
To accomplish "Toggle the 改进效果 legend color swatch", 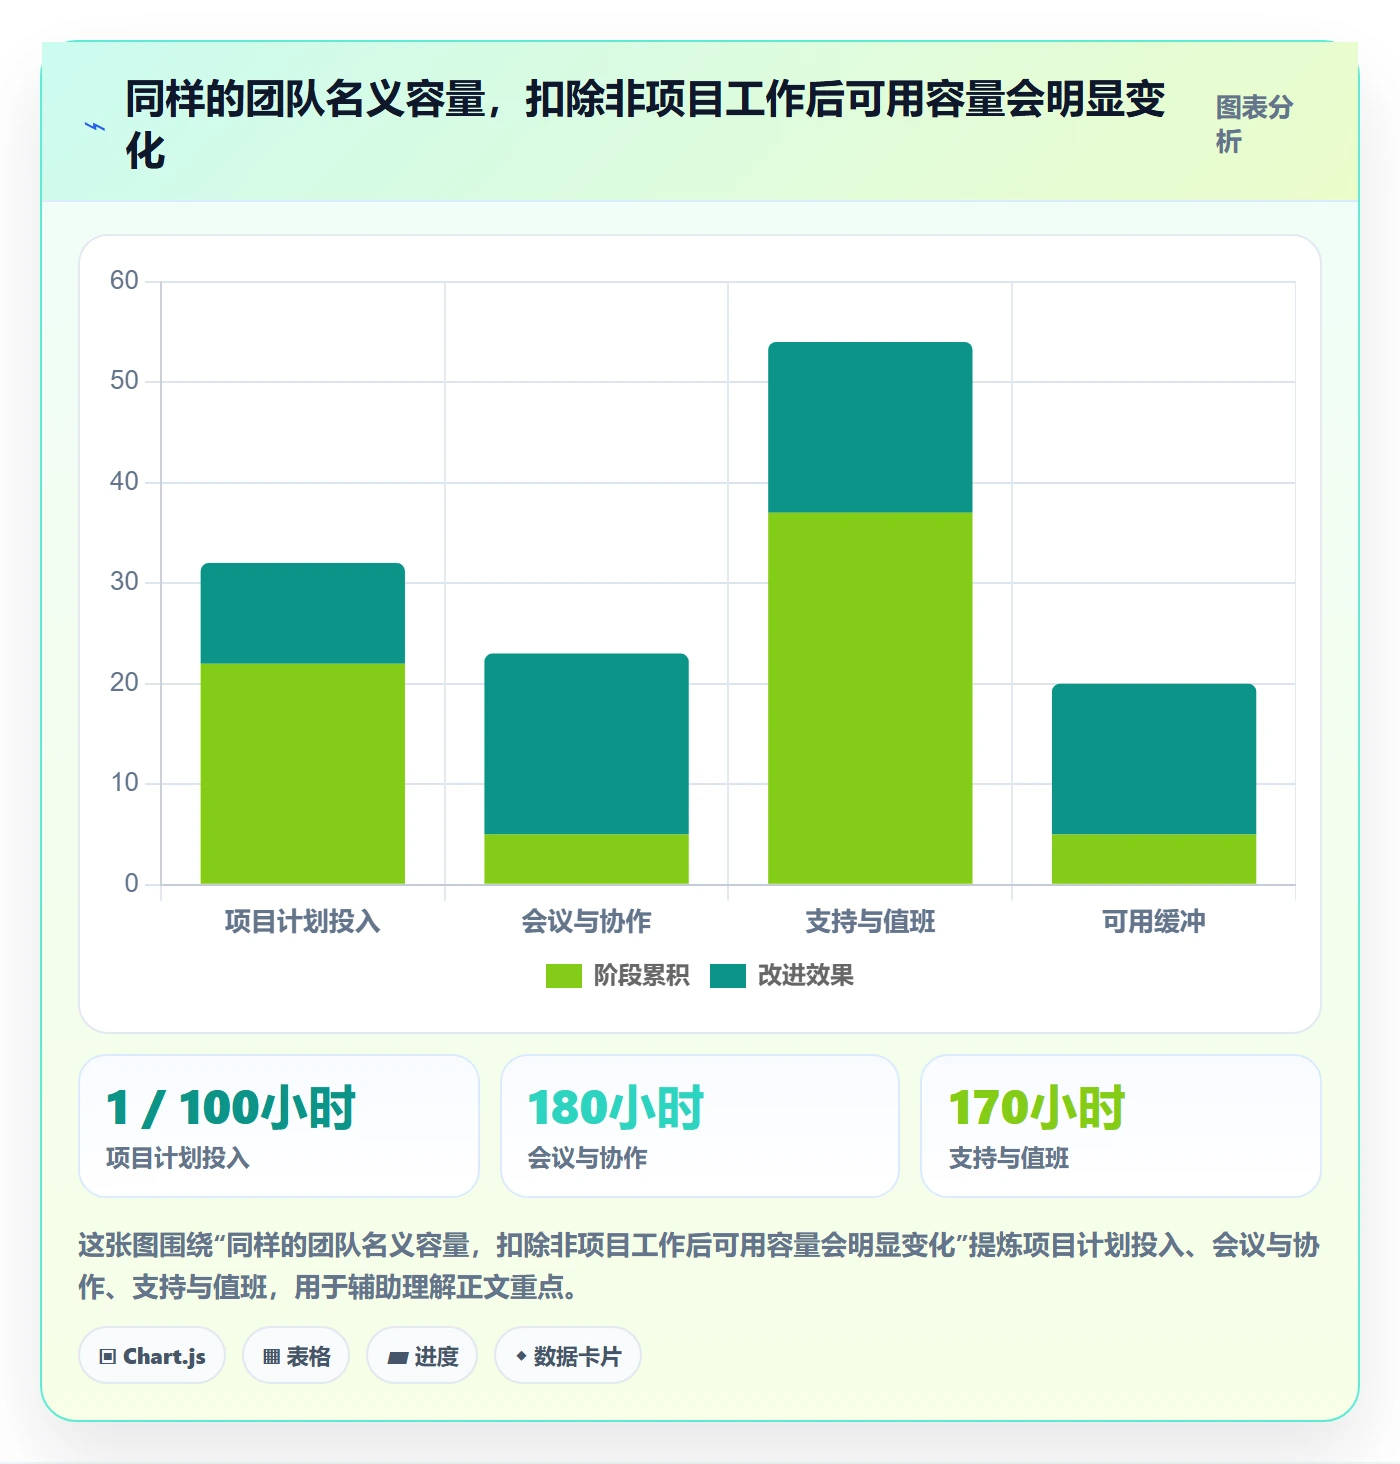I will [x=728, y=976].
